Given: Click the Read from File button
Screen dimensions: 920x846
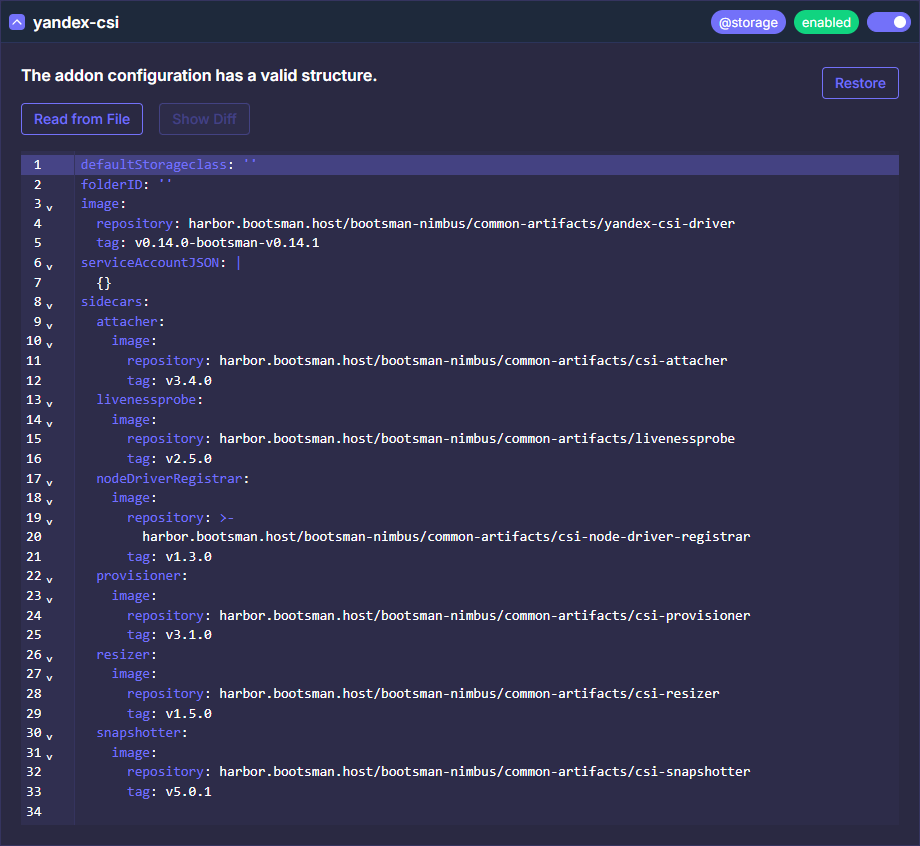Looking at the screenshot, I should point(82,119).
